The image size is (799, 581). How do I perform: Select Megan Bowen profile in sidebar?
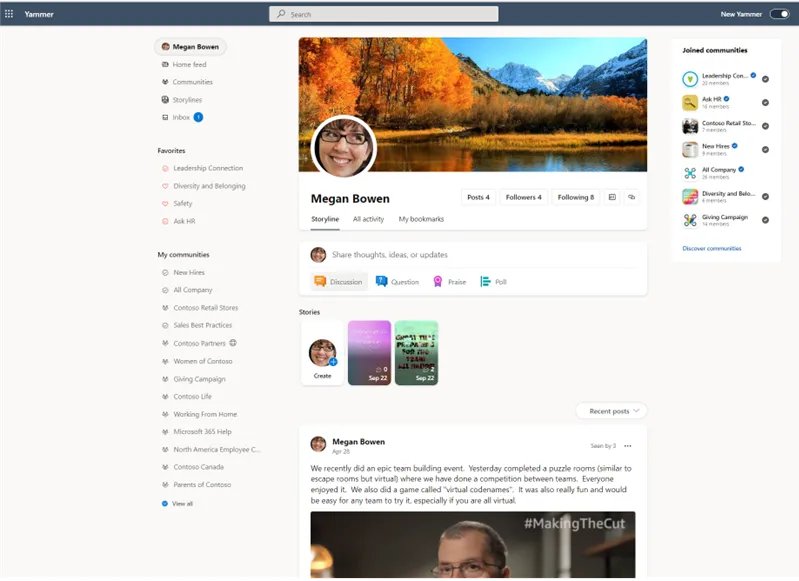point(191,46)
